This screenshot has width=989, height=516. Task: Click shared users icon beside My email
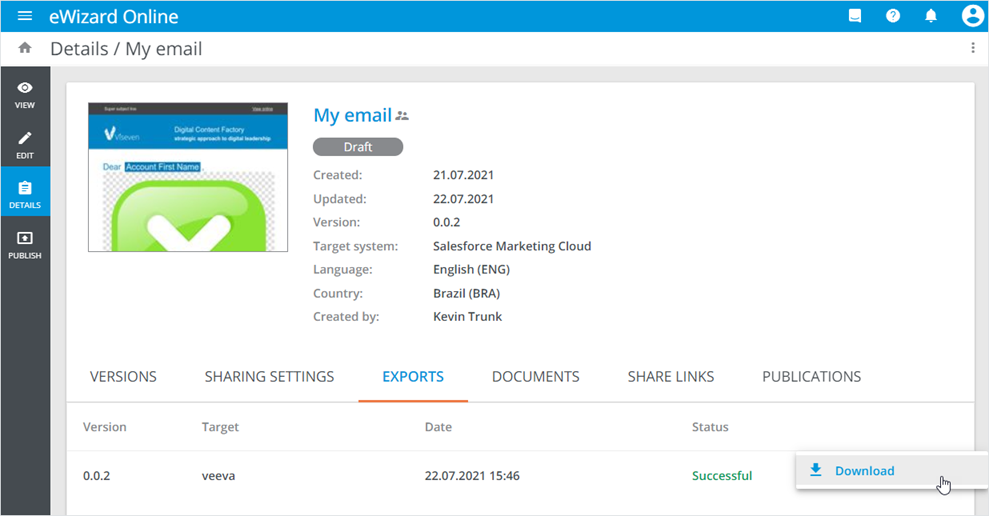[402, 116]
